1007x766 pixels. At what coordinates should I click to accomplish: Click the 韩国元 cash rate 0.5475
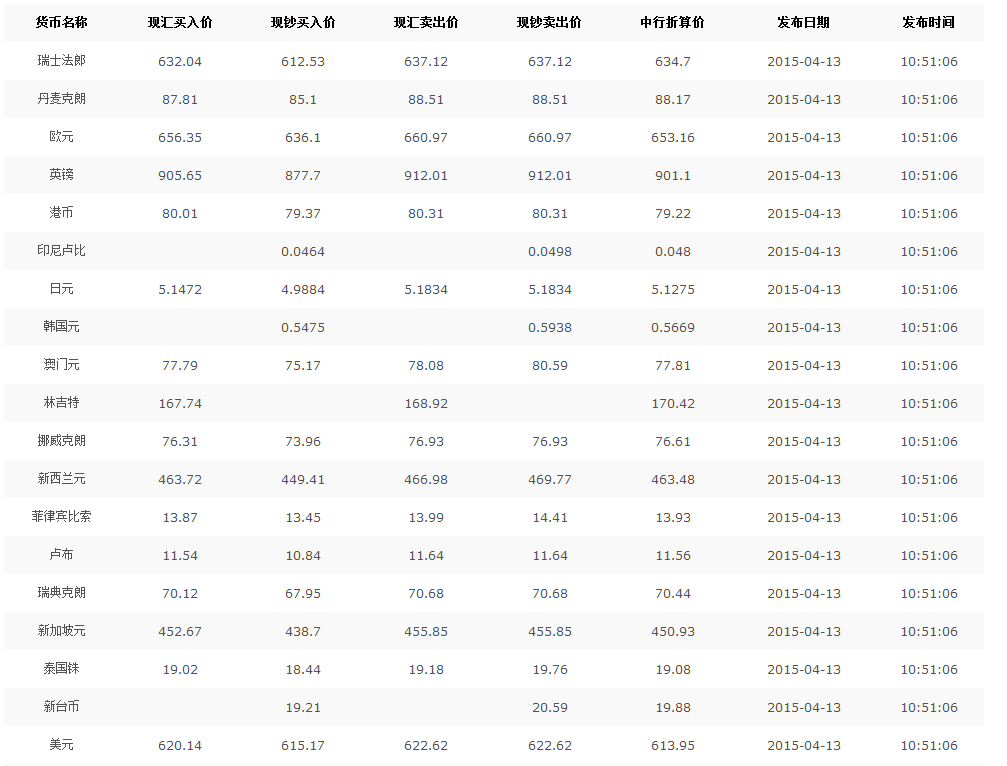[303, 327]
